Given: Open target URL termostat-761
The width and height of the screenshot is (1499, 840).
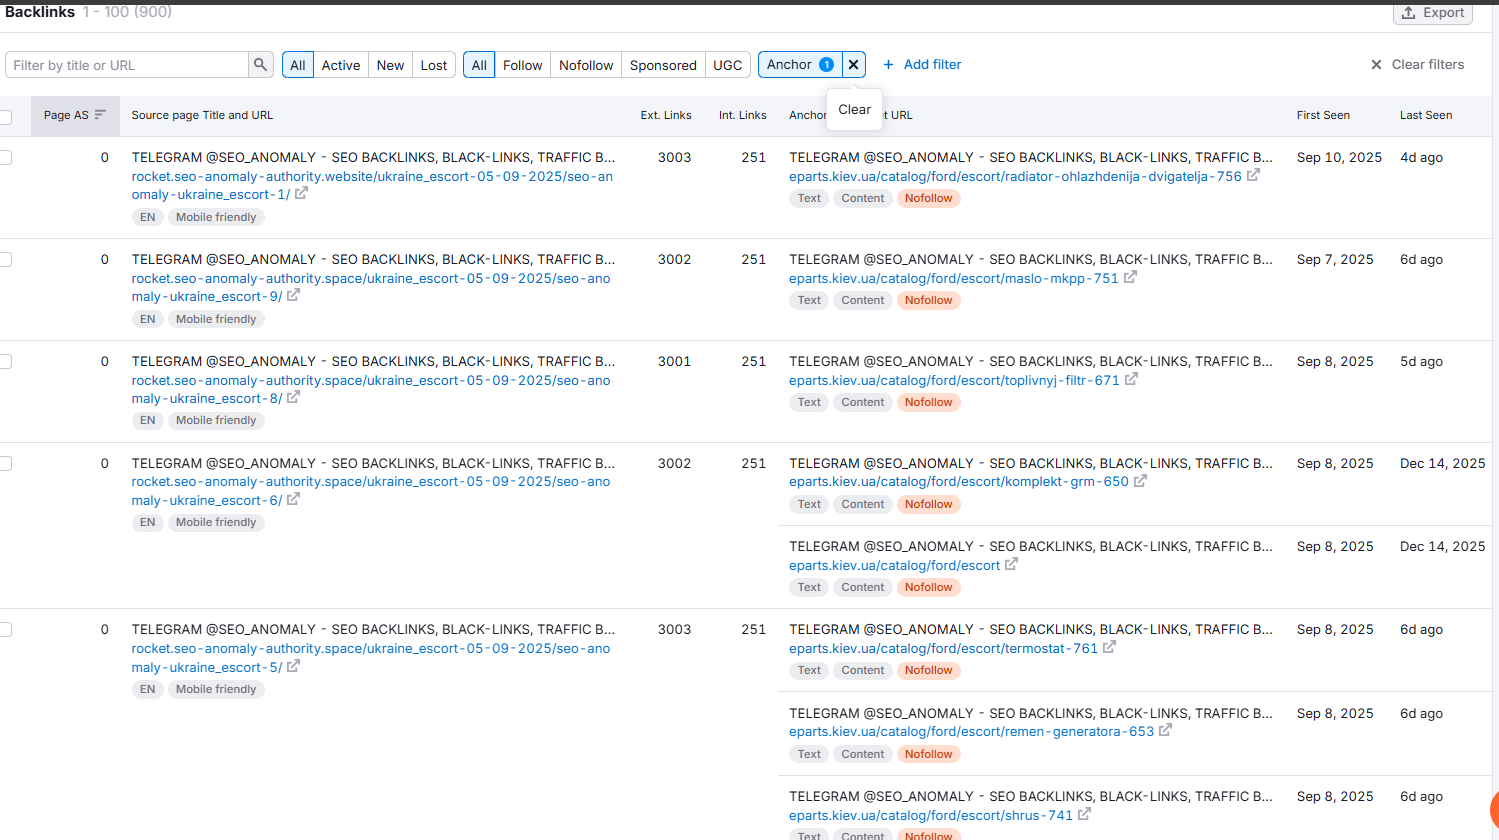Looking at the screenshot, I should (x=943, y=649).
